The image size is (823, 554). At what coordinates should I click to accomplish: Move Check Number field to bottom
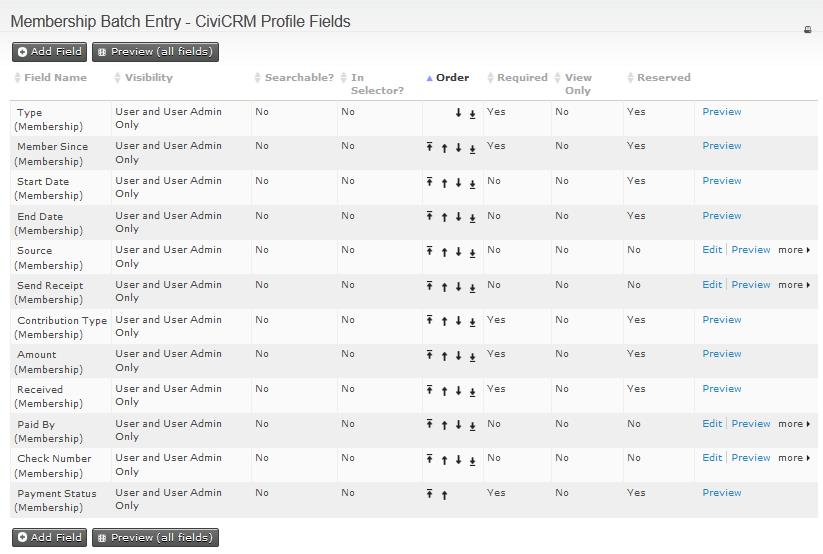pos(472,460)
